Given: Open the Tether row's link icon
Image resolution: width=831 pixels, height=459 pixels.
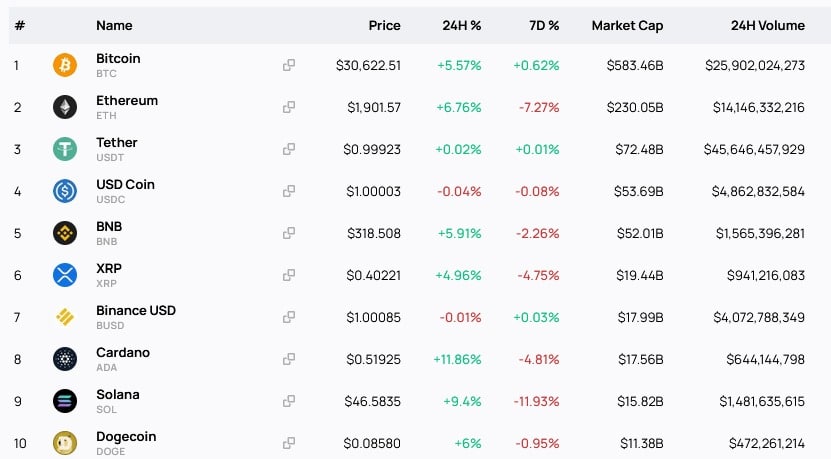Looking at the screenshot, I should [289, 149].
